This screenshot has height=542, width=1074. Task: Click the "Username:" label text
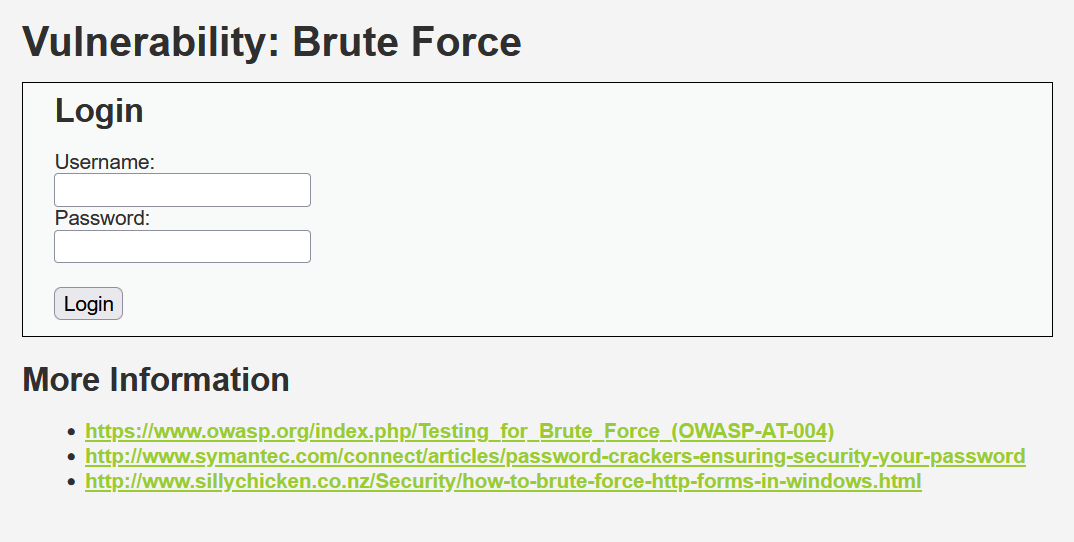(105, 162)
